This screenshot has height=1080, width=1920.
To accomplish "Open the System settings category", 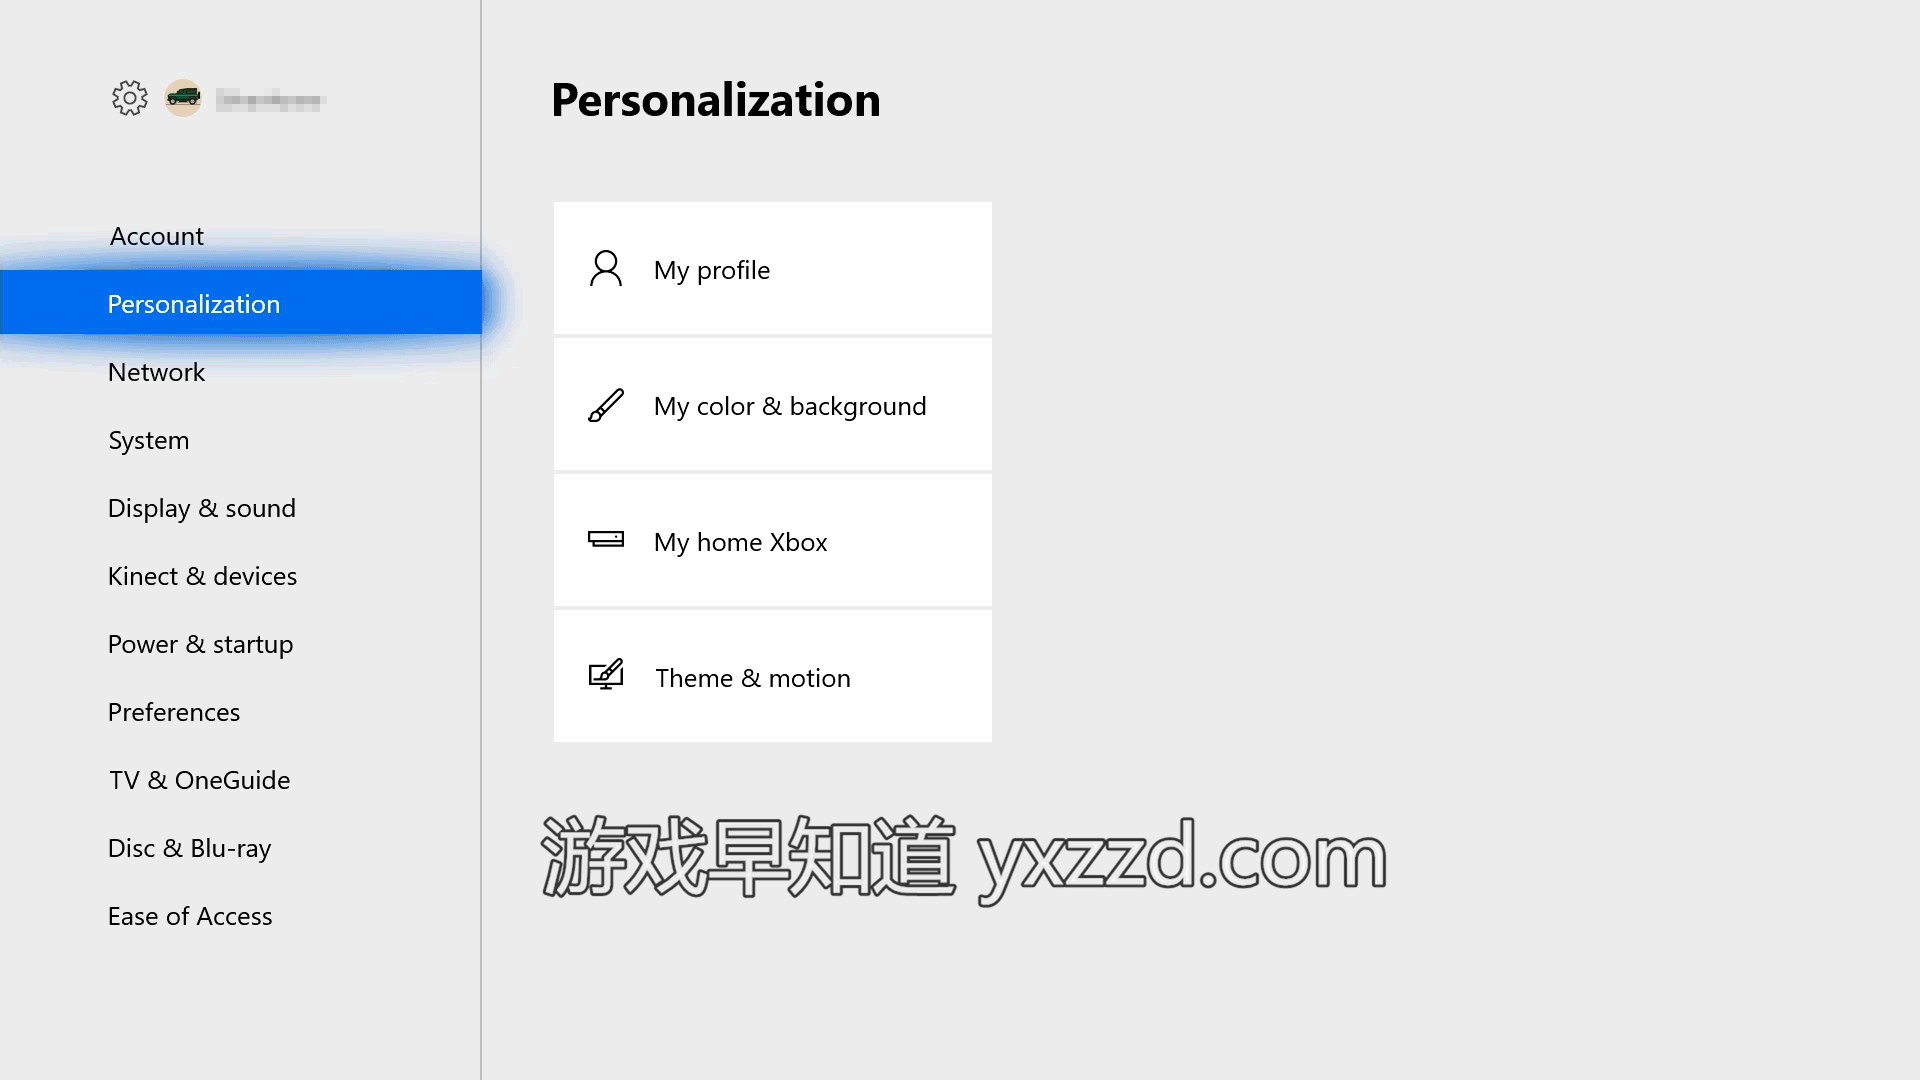I will [x=148, y=440].
